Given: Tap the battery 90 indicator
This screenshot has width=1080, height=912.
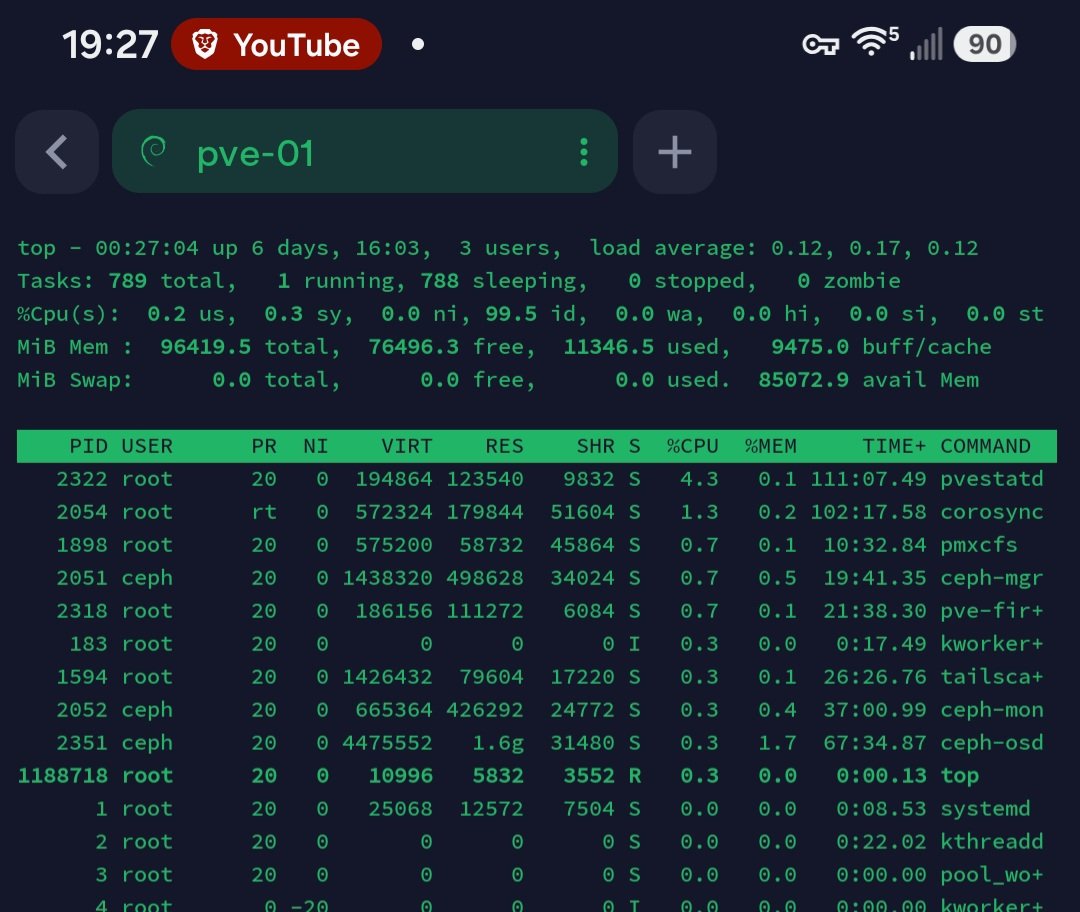Looking at the screenshot, I should point(984,44).
